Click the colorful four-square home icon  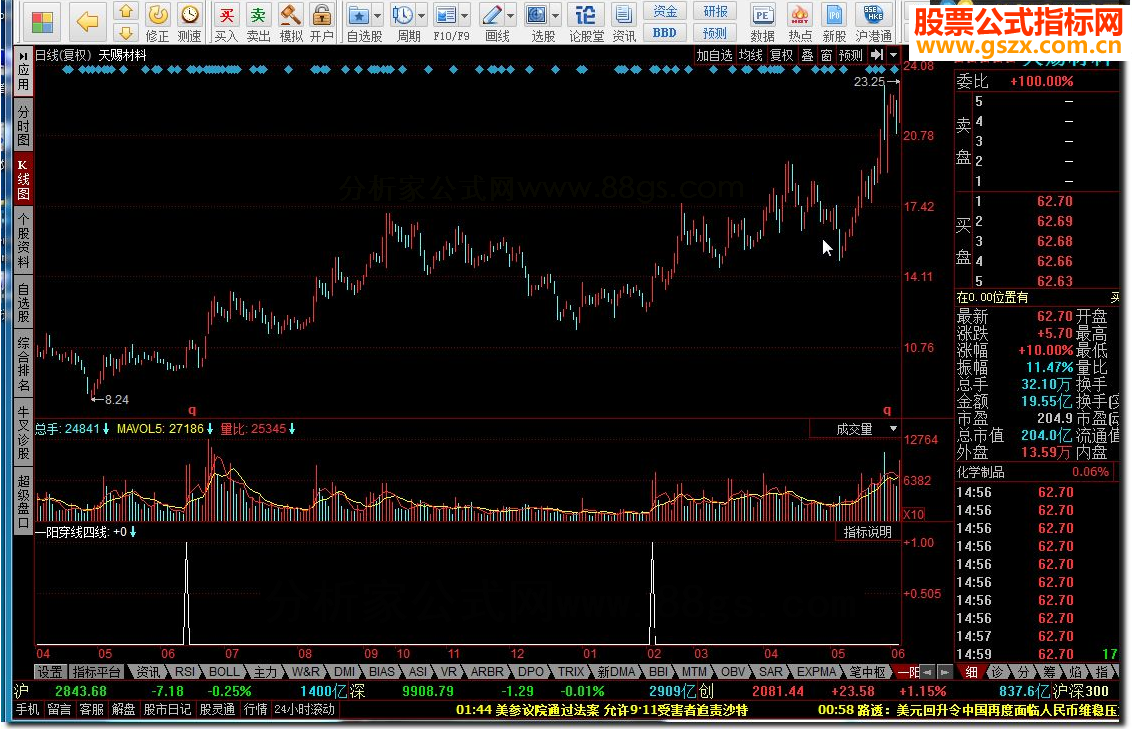click(43, 22)
